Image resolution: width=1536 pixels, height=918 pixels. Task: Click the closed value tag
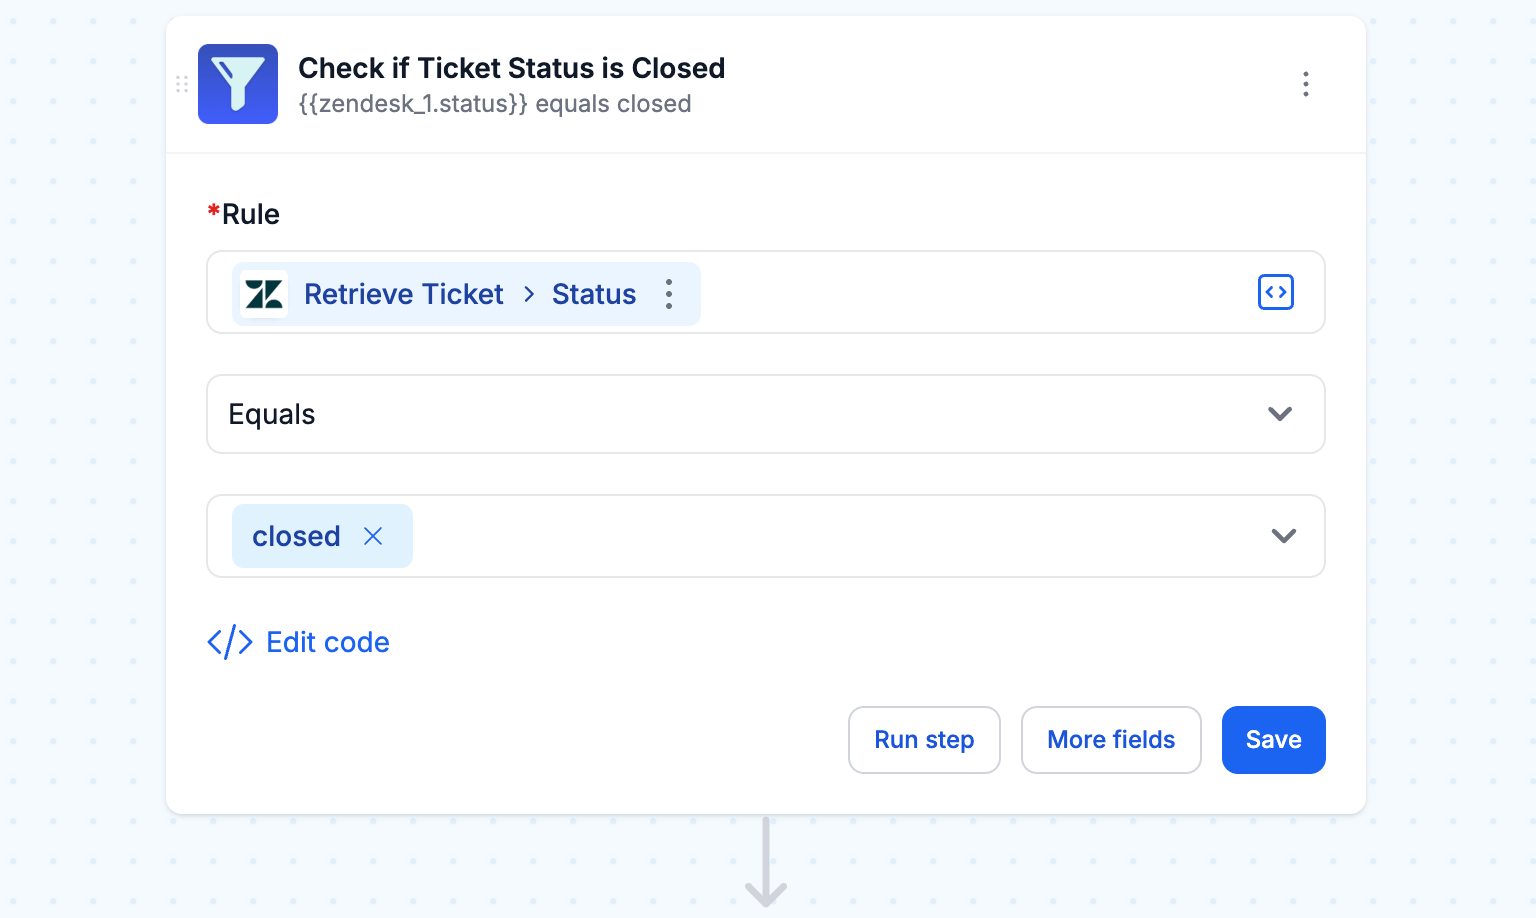tap(296, 536)
